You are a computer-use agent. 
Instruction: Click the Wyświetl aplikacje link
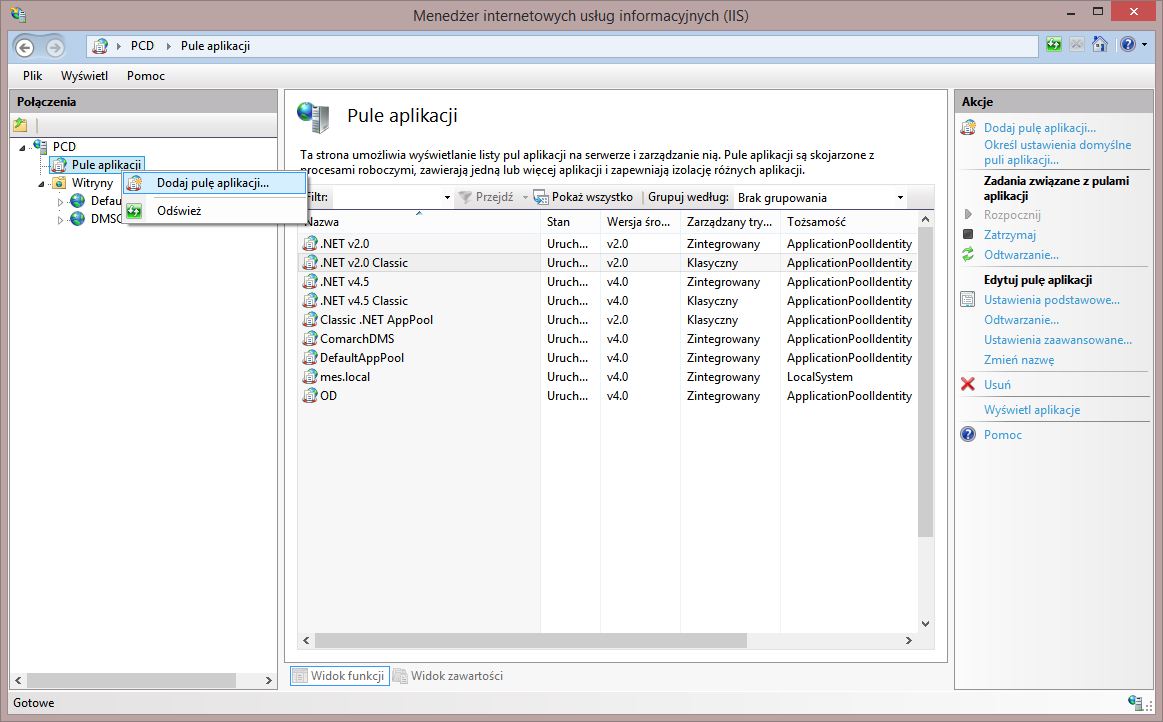[x=1032, y=410]
